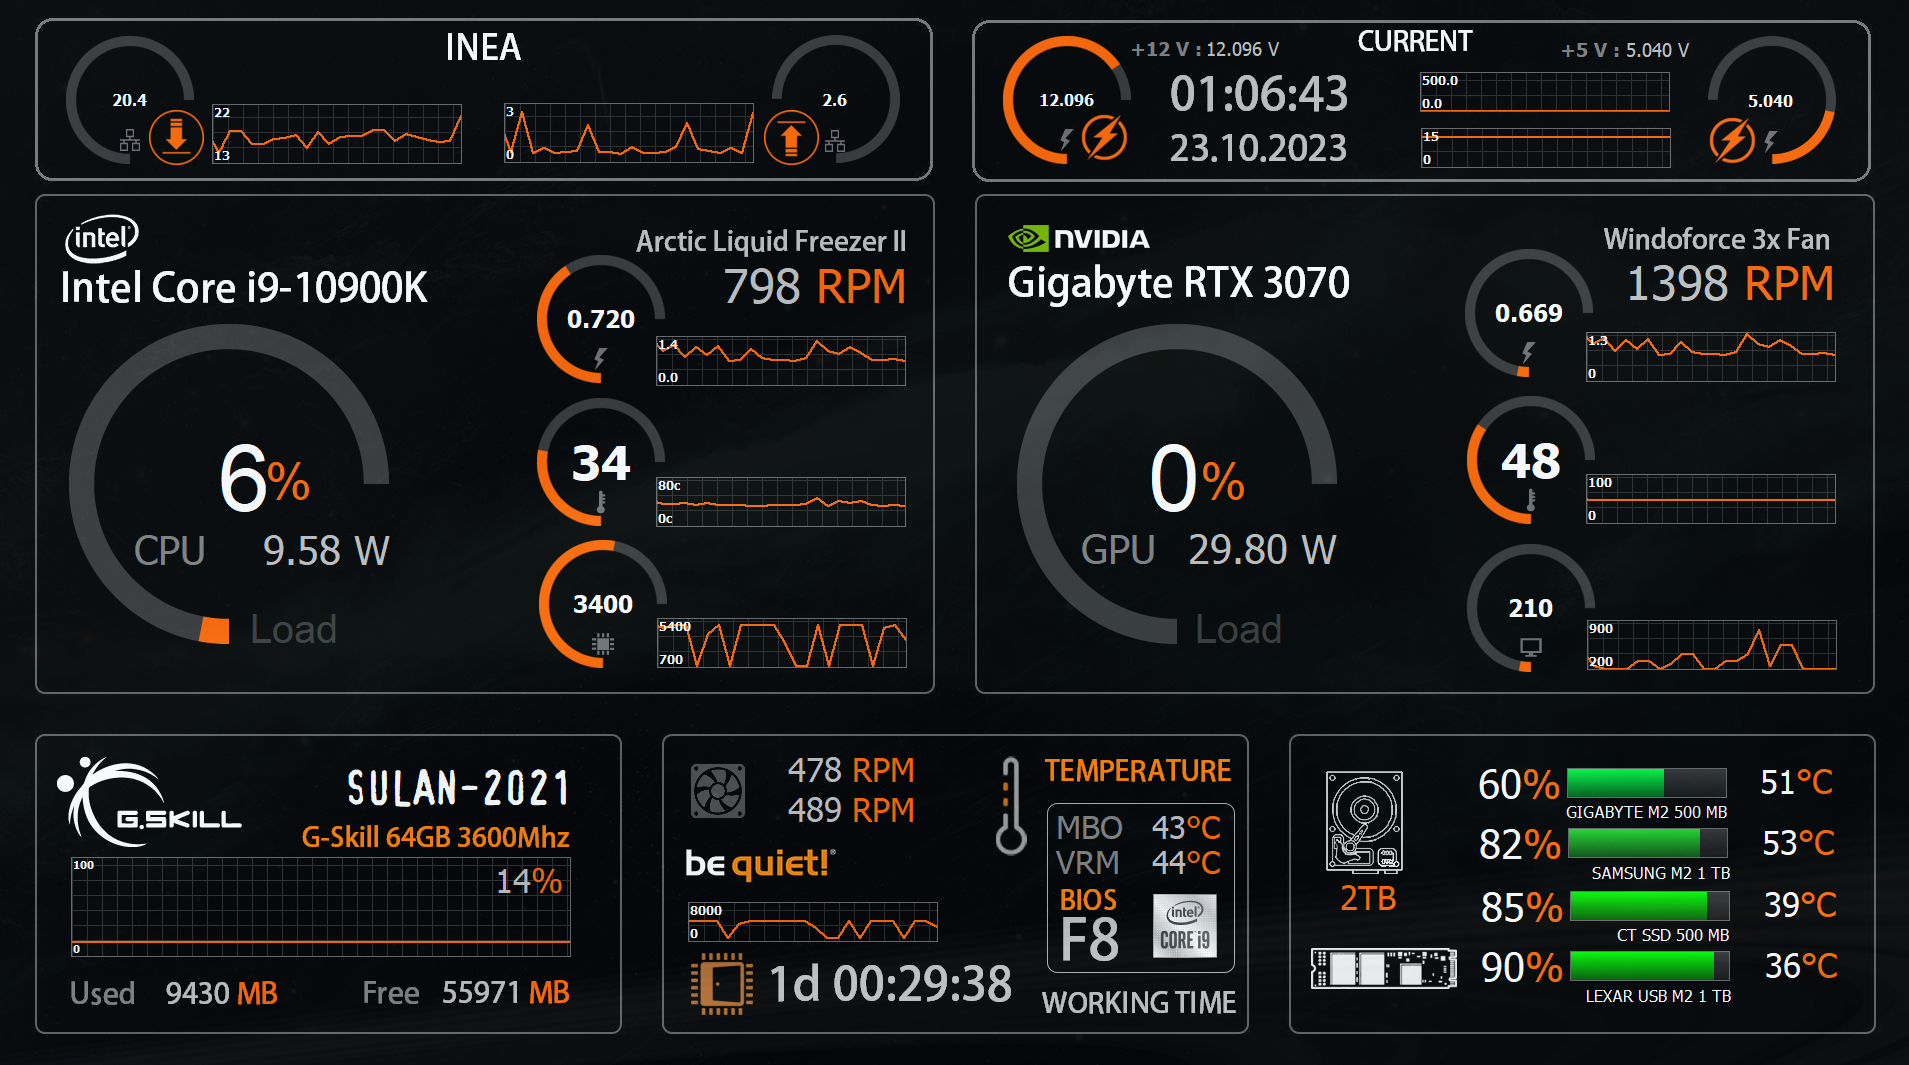The width and height of the screenshot is (1909, 1065).
Task: Click the INEA network title
Action: pos(483,47)
